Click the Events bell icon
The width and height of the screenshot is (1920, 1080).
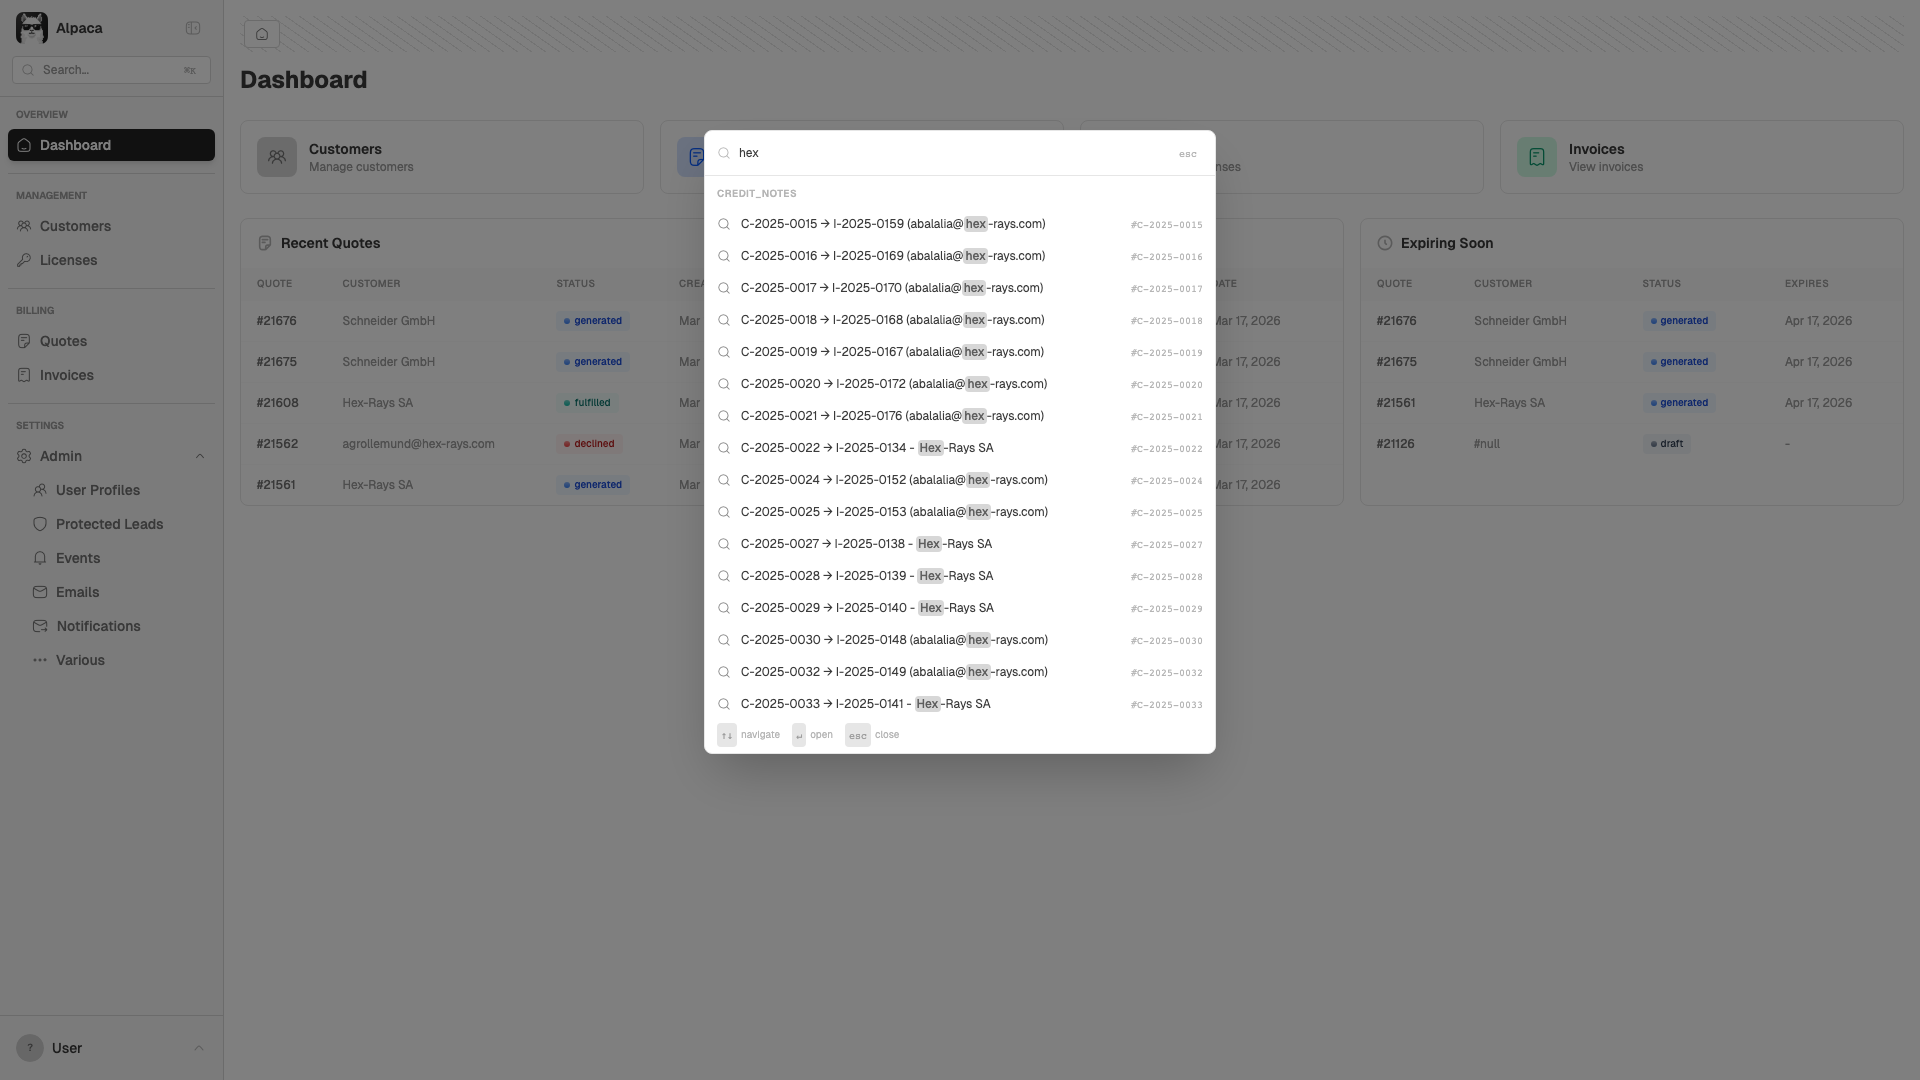(x=40, y=558)
